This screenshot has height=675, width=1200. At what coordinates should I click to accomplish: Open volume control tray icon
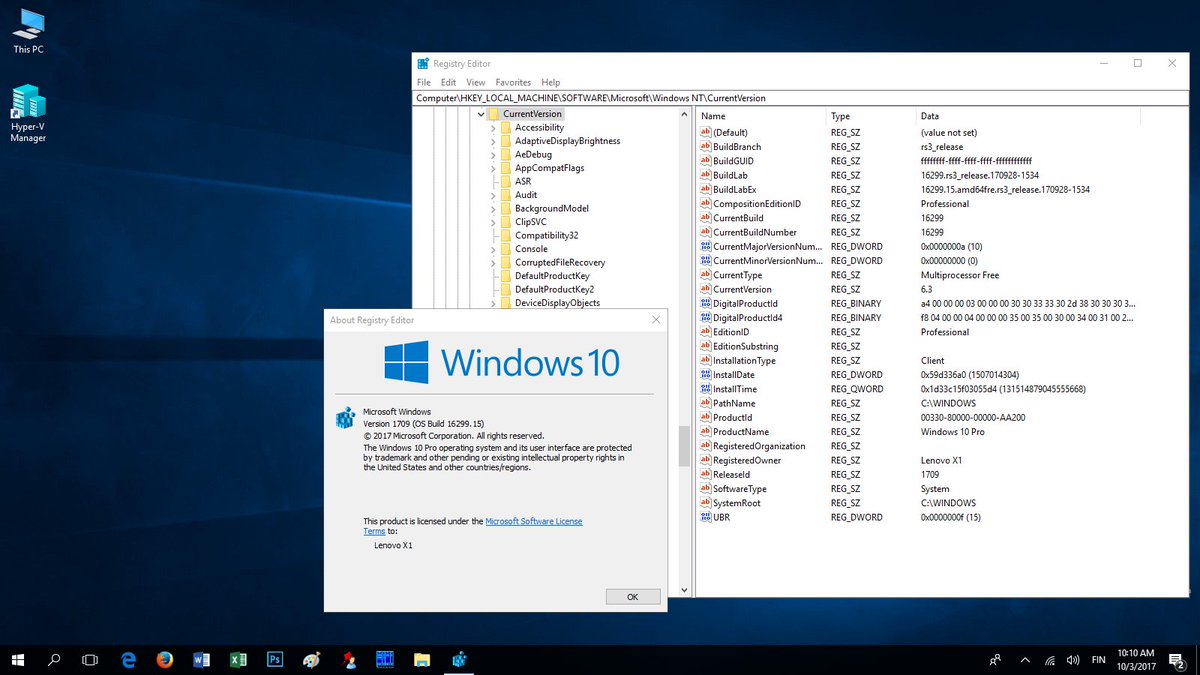1071,660
